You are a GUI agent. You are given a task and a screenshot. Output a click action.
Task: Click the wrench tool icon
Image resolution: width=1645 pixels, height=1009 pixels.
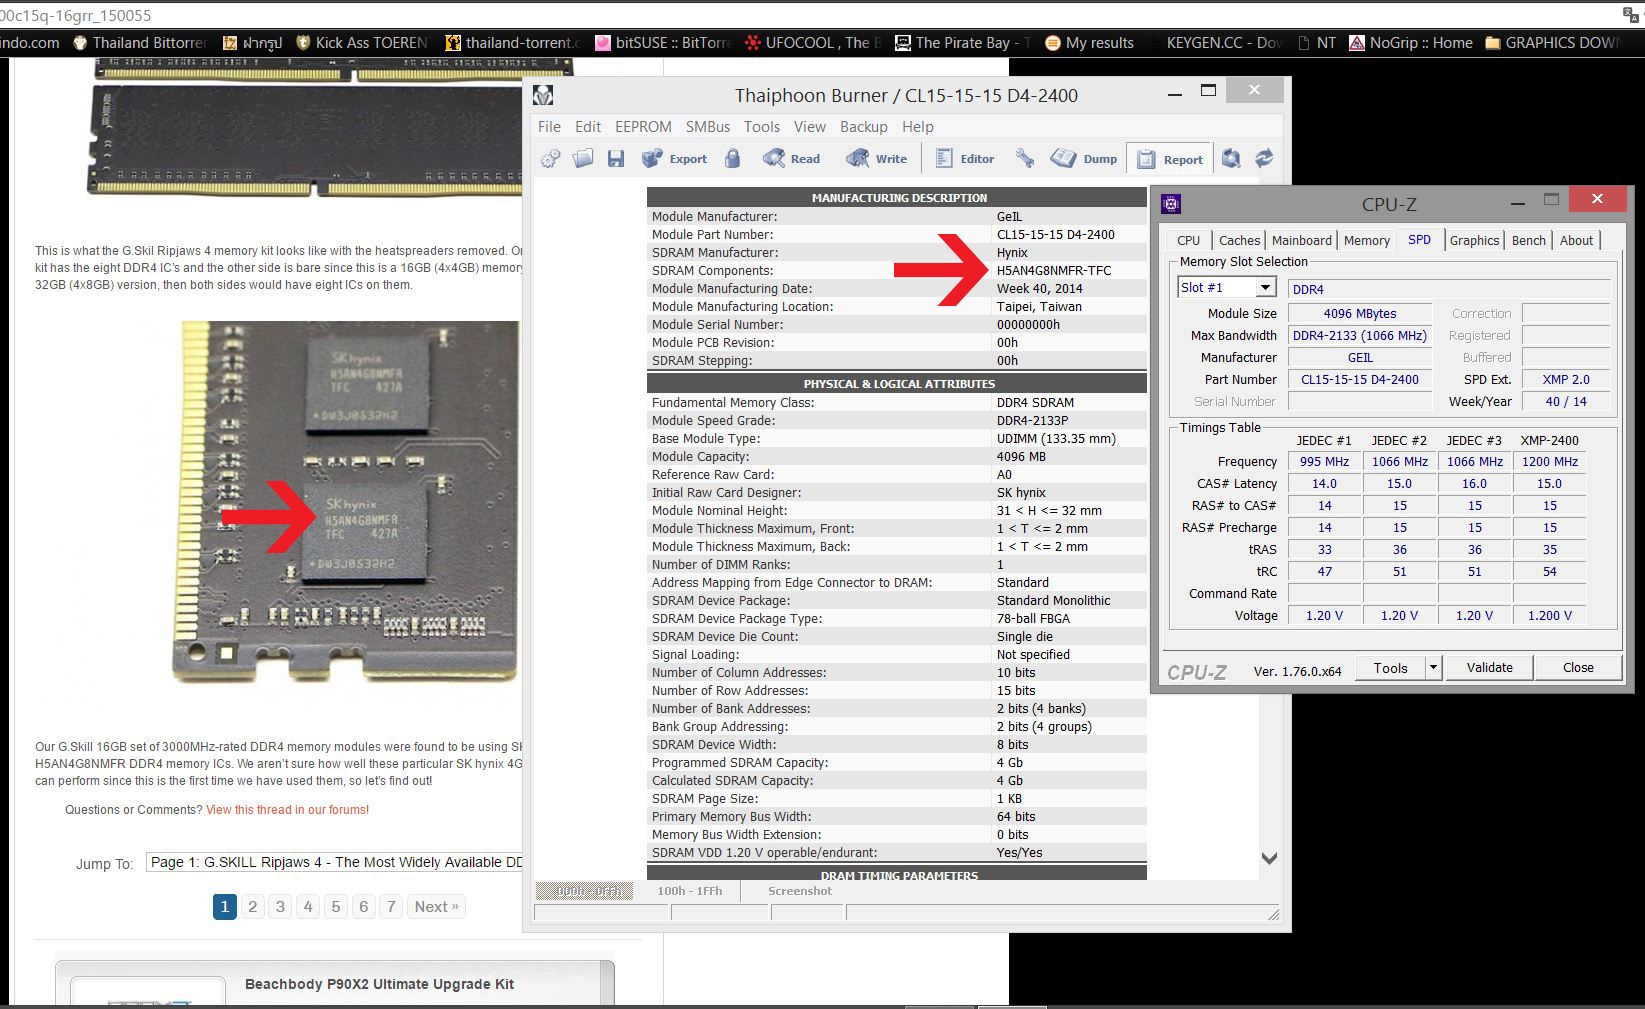(1025, 159)
